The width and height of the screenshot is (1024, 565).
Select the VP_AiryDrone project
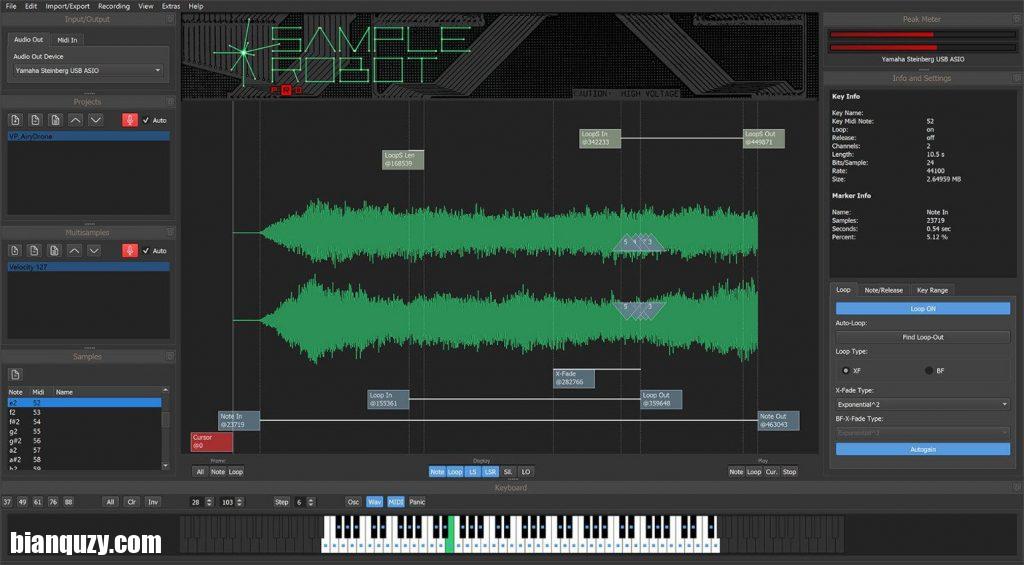(x=88, y=137)
